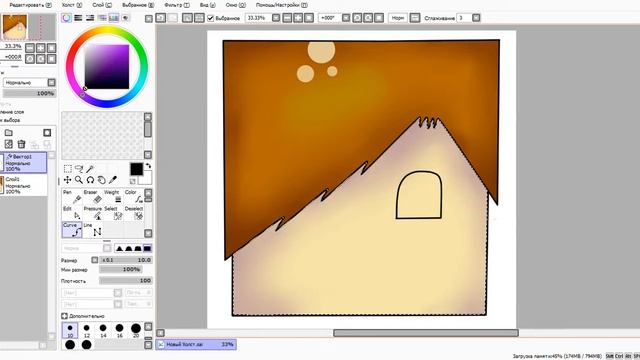Open the Холст menu
Image resolution: width=640 pixels, height=360 pixels.
72,5
